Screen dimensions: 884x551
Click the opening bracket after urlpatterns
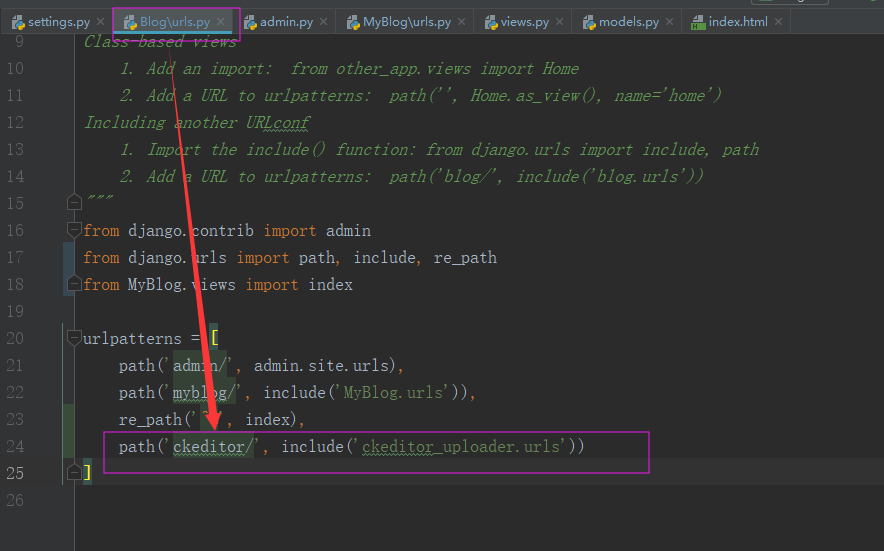[x=214, y=338]
